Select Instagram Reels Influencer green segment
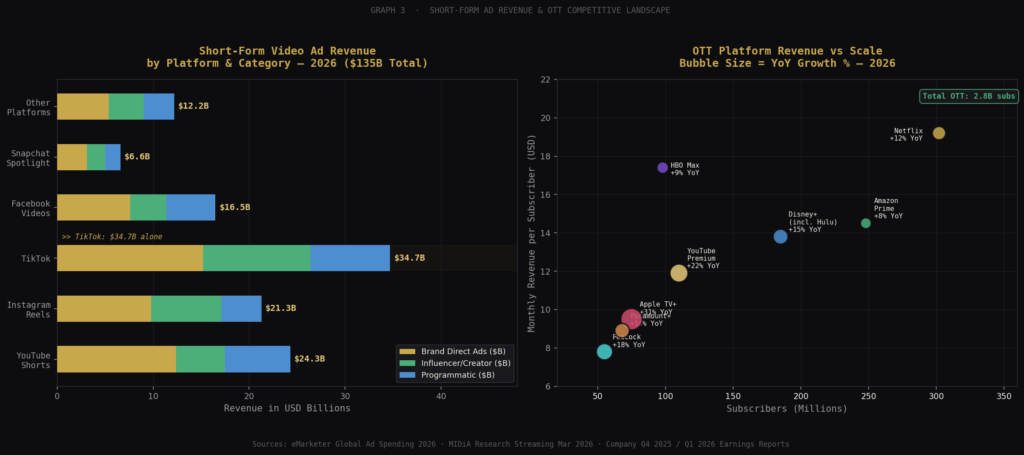Screen dimensions: 1024x455 (x=186, y=308)
